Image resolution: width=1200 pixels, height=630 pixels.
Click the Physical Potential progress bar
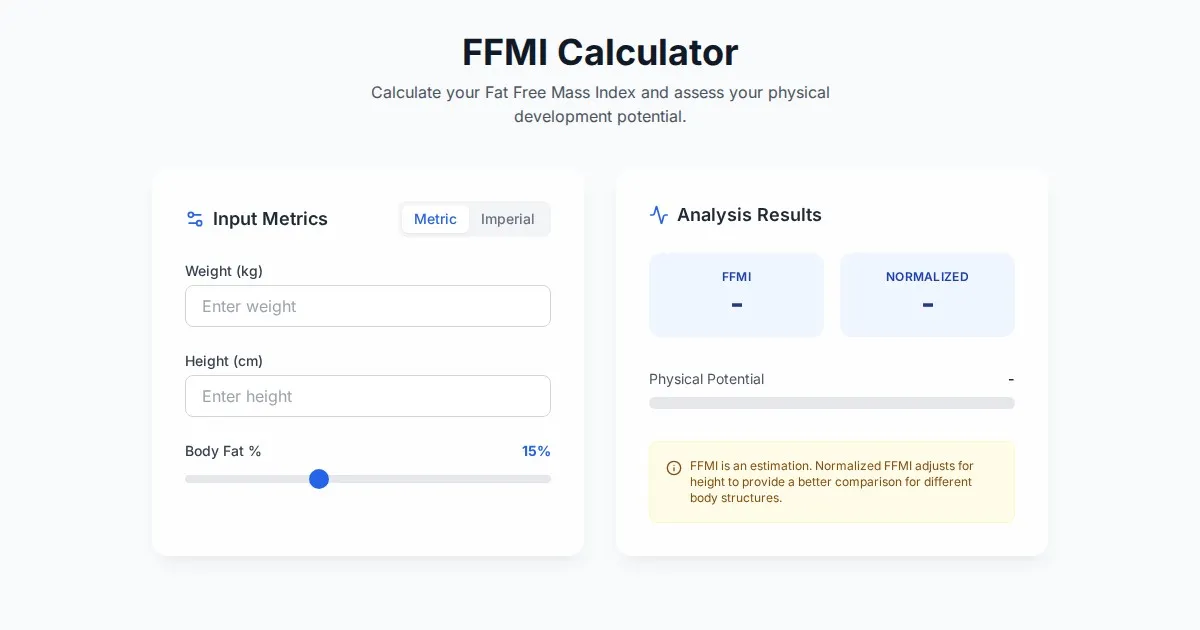(831, 403)
